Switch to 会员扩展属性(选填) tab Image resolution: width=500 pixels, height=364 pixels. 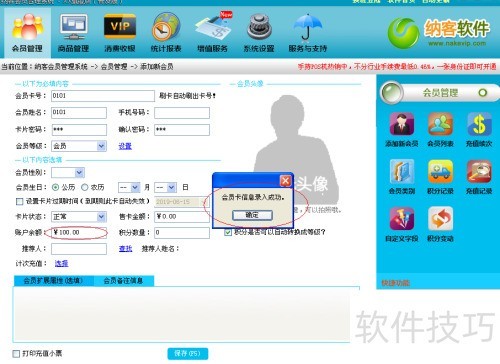(53, 281)
